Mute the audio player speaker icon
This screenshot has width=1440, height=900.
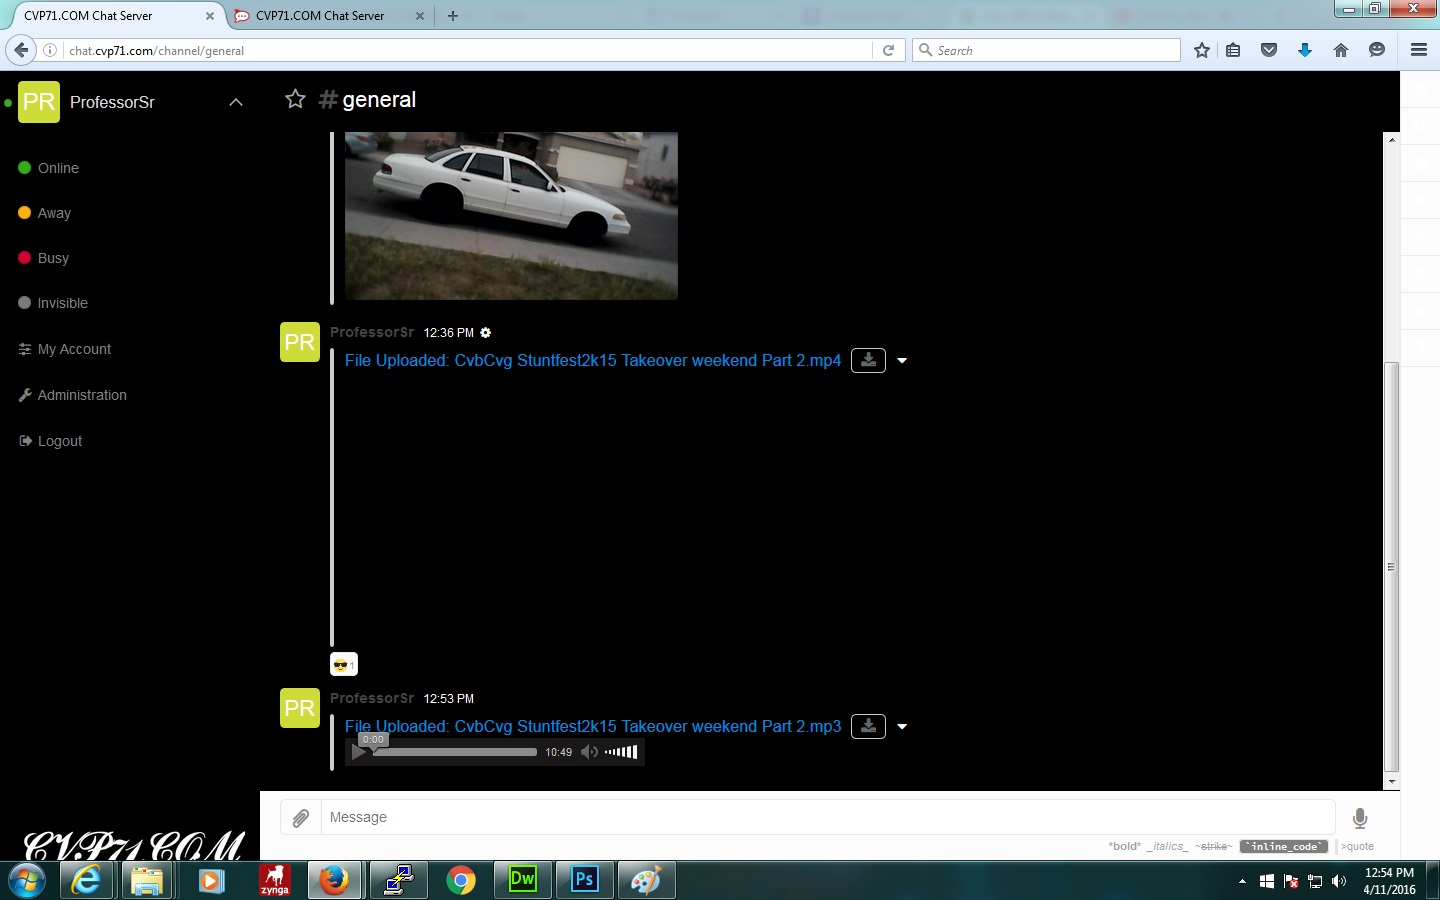pyautogui.click(x=589, y=752)
